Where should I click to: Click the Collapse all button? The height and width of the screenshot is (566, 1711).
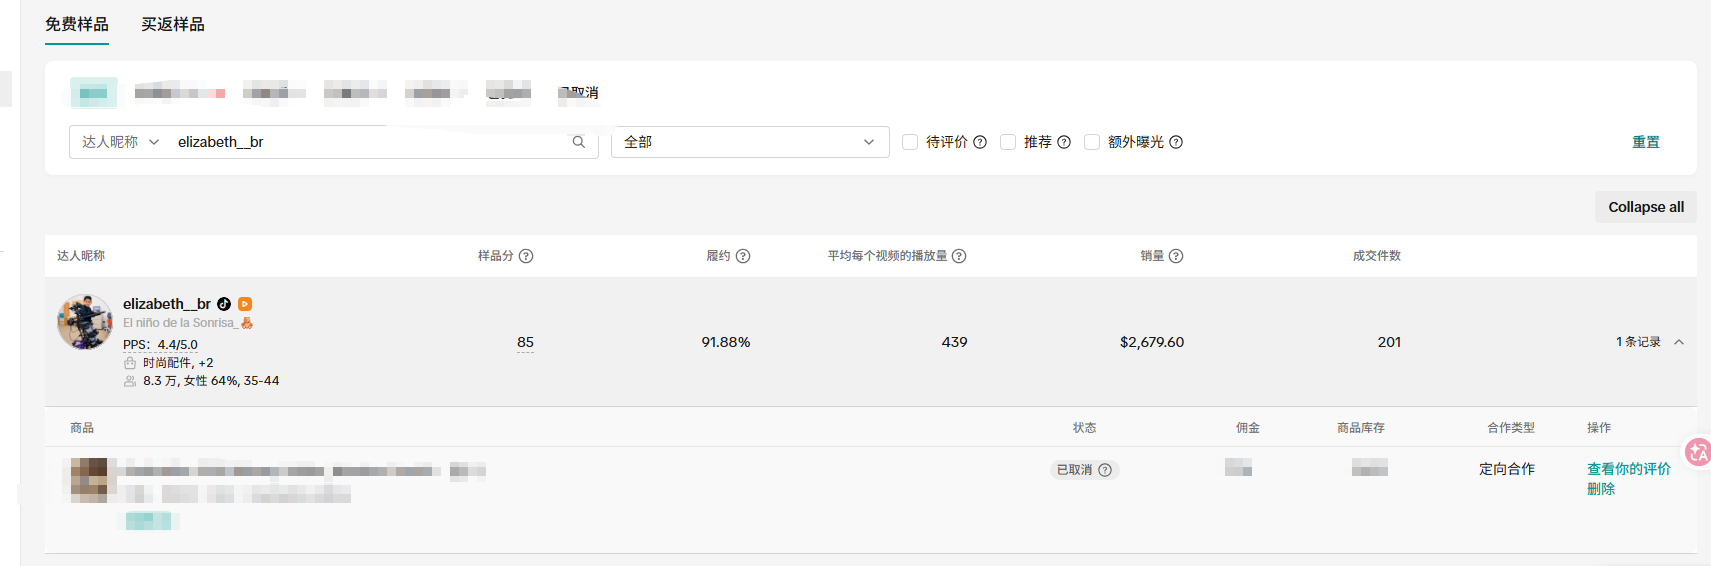[1646, 207]
